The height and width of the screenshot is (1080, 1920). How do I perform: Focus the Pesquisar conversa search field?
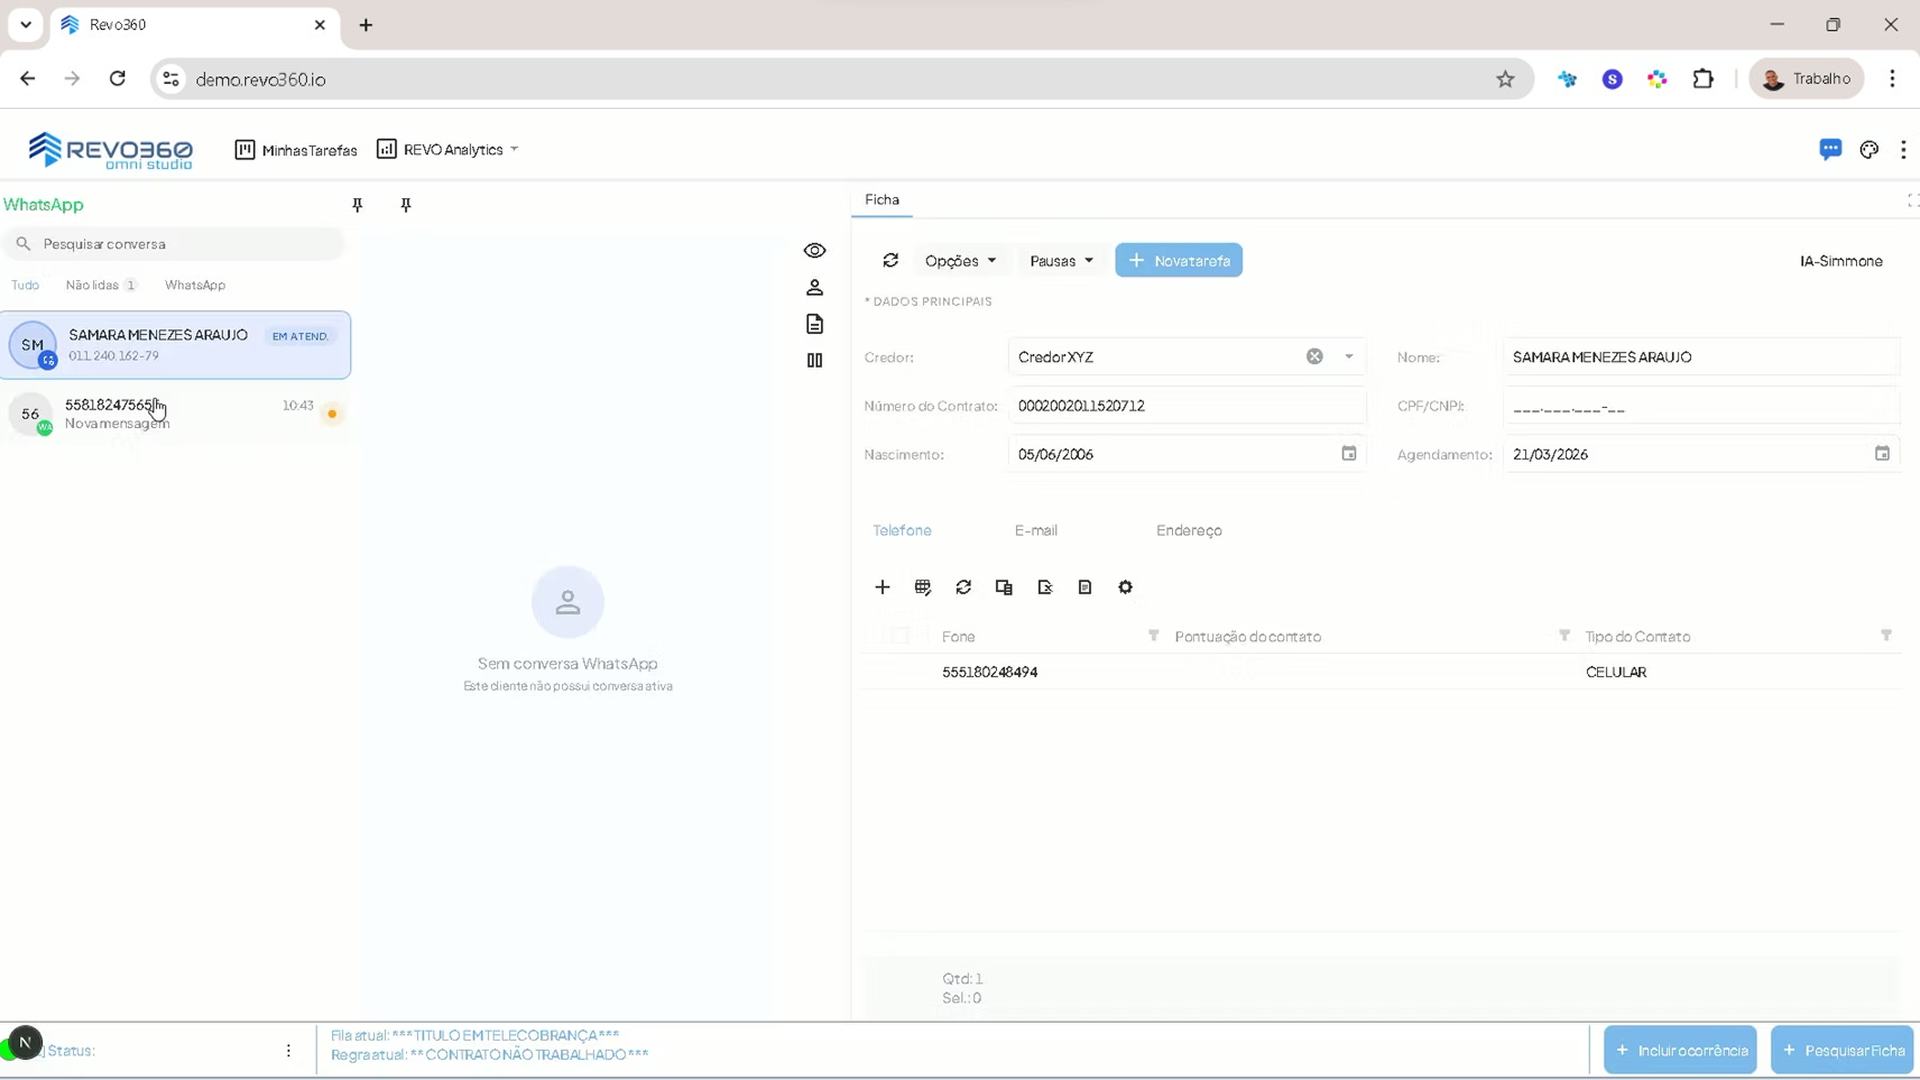pos(175,243)
